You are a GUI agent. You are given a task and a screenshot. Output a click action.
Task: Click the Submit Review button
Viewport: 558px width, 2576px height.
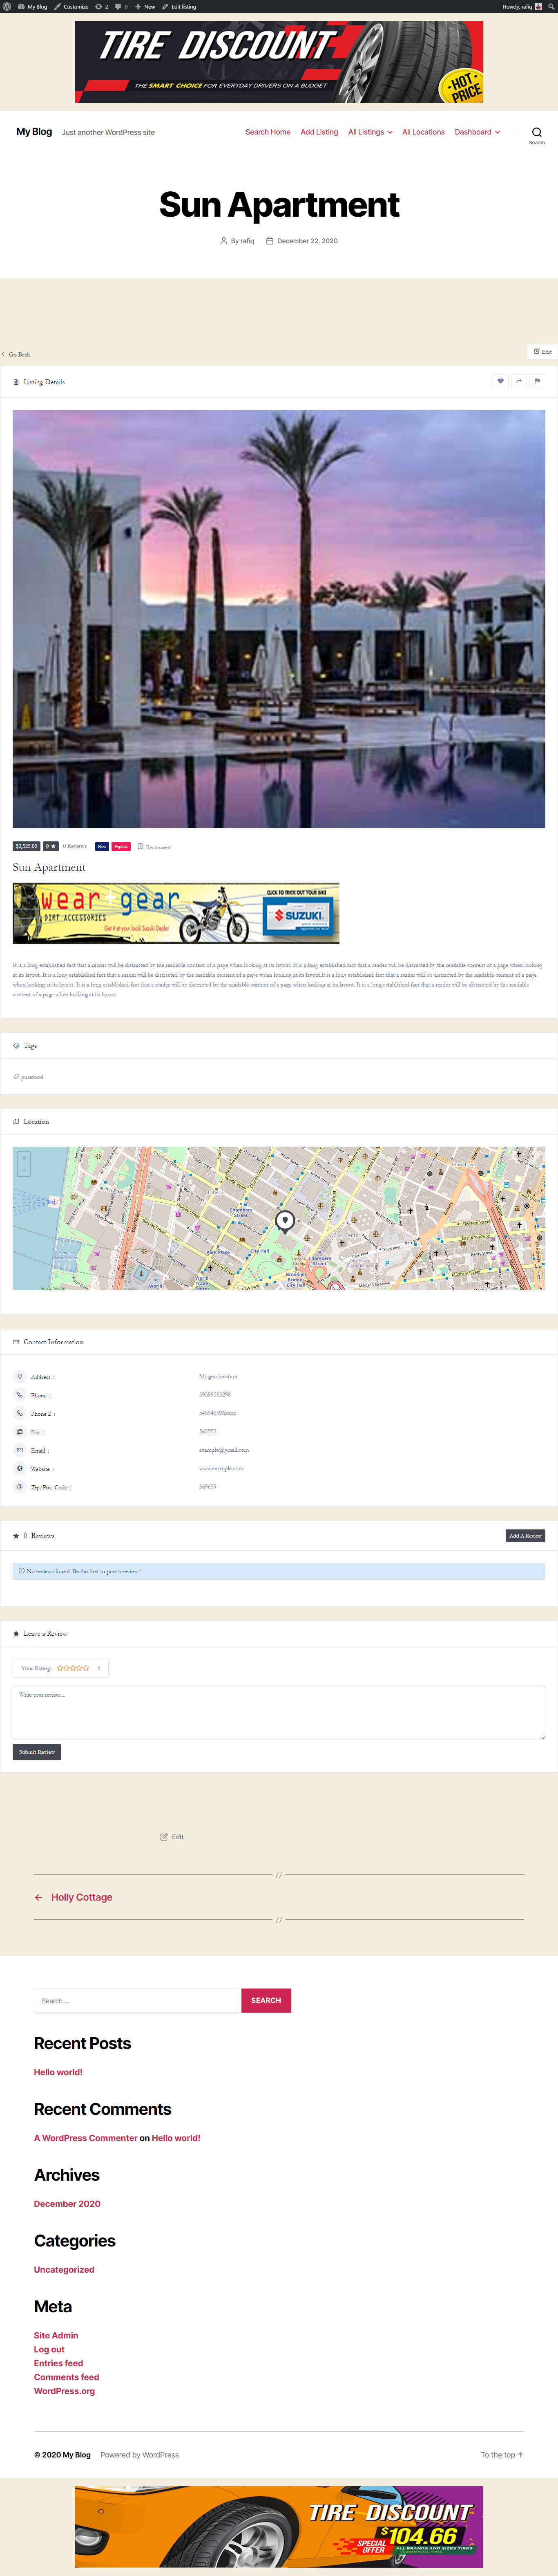[x=37, y=1752]
